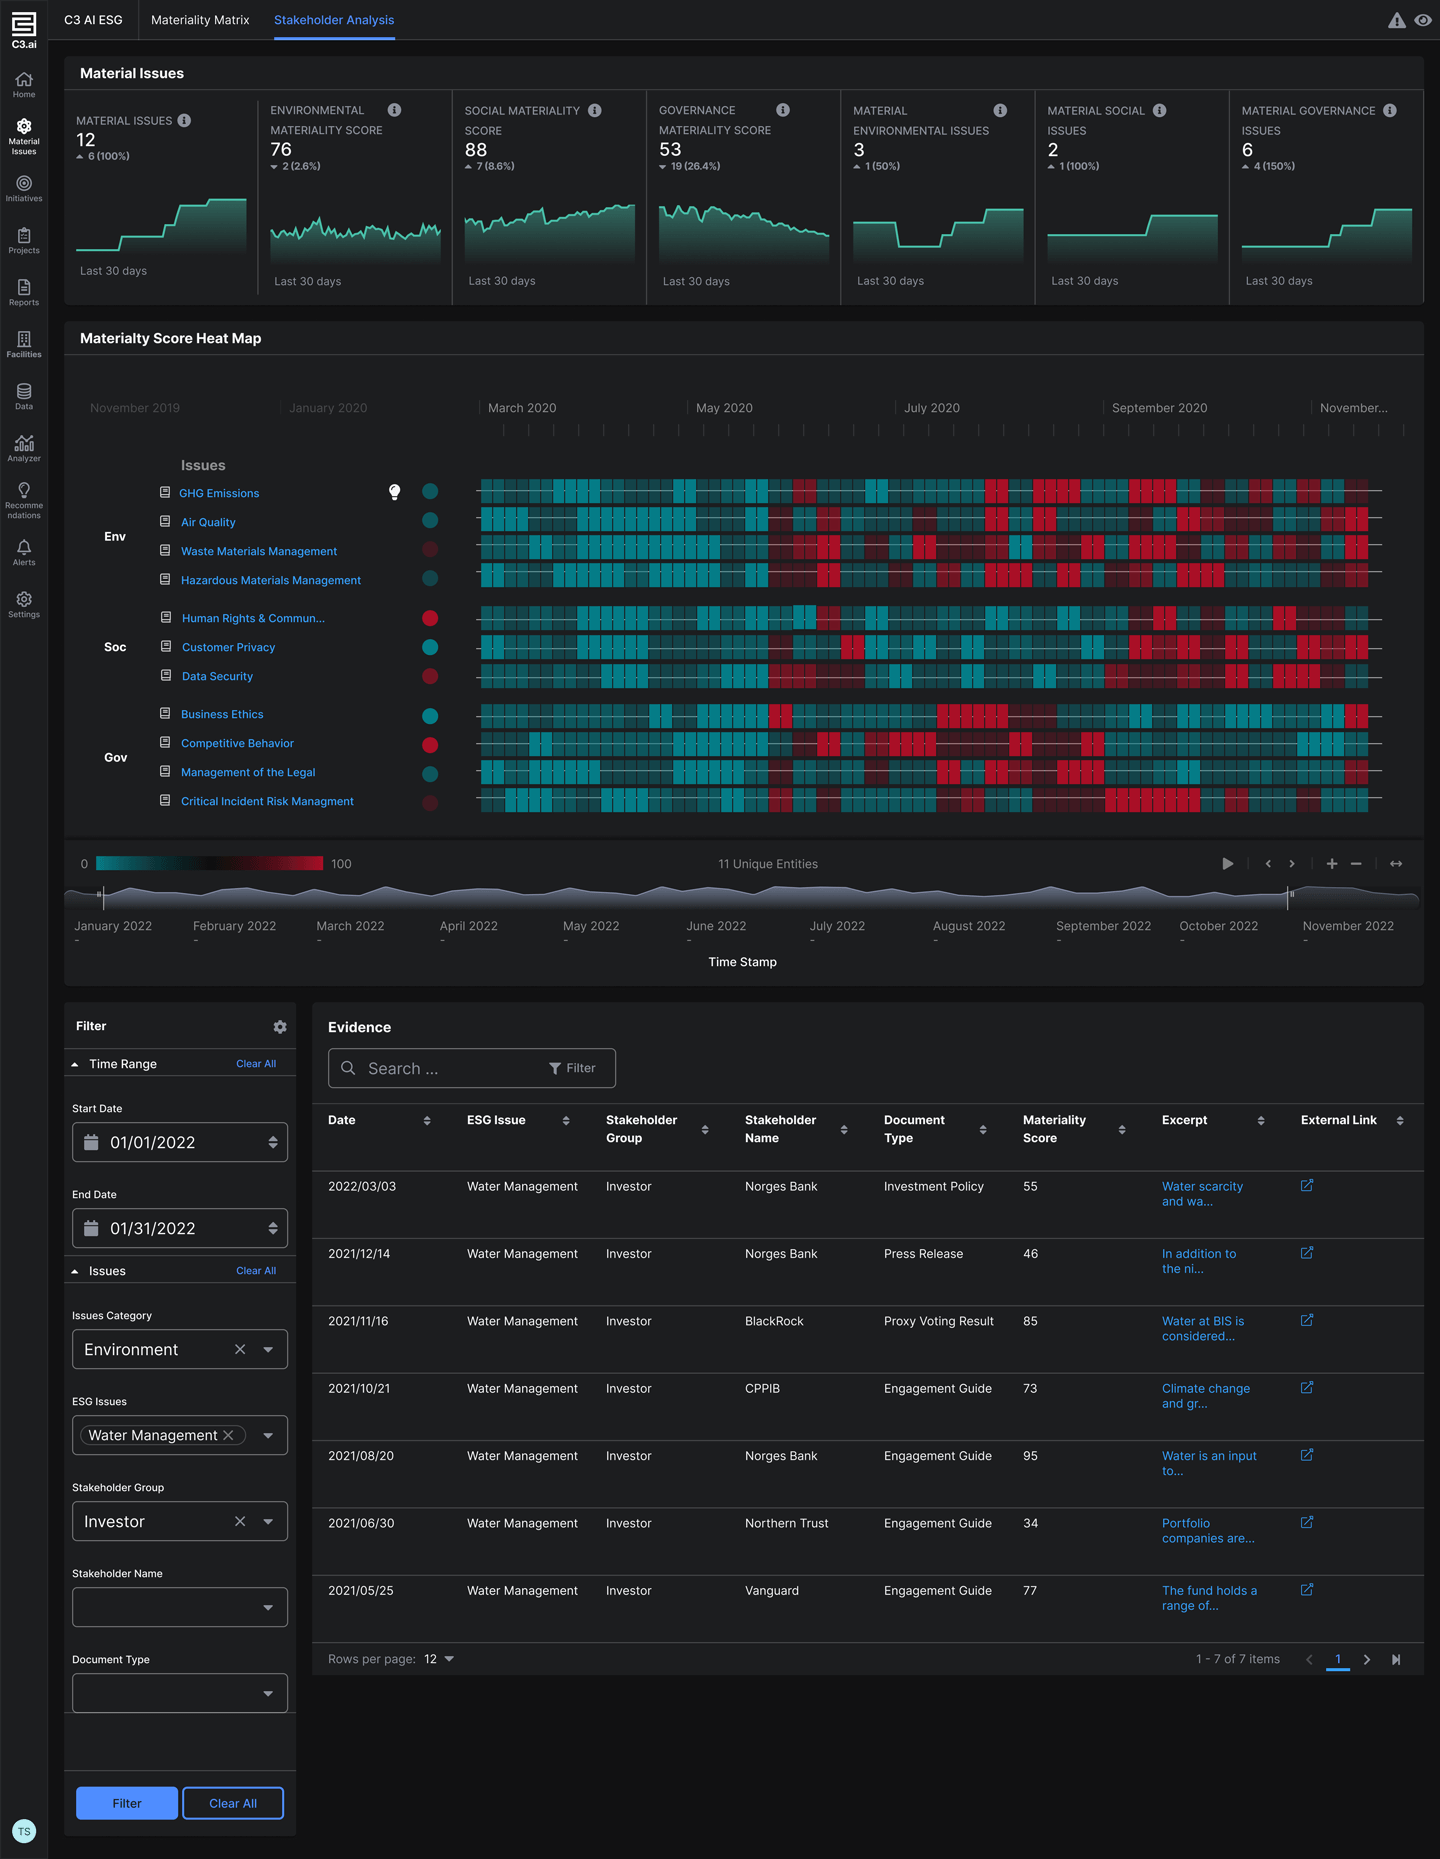The width and height of the screenshot is (1440, 1859).
Task: Click the lightbulb icon beside GHG Emissions
Action: click(395, 492)
